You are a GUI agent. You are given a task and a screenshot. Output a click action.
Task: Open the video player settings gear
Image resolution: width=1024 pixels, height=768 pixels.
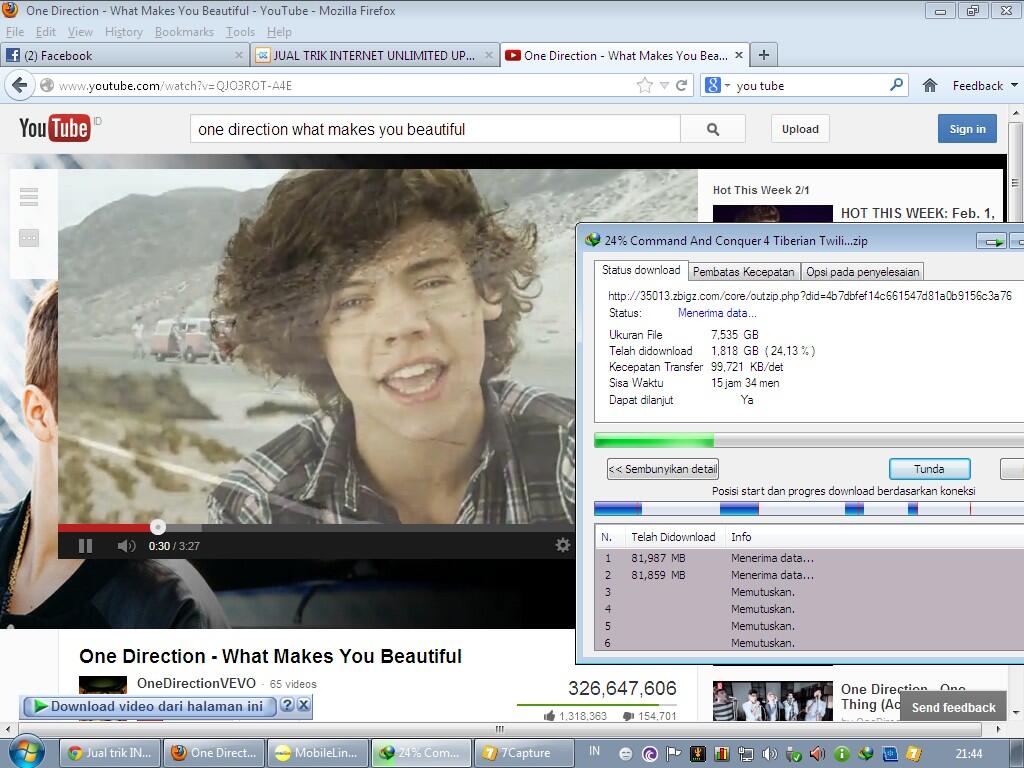(562, 545)
